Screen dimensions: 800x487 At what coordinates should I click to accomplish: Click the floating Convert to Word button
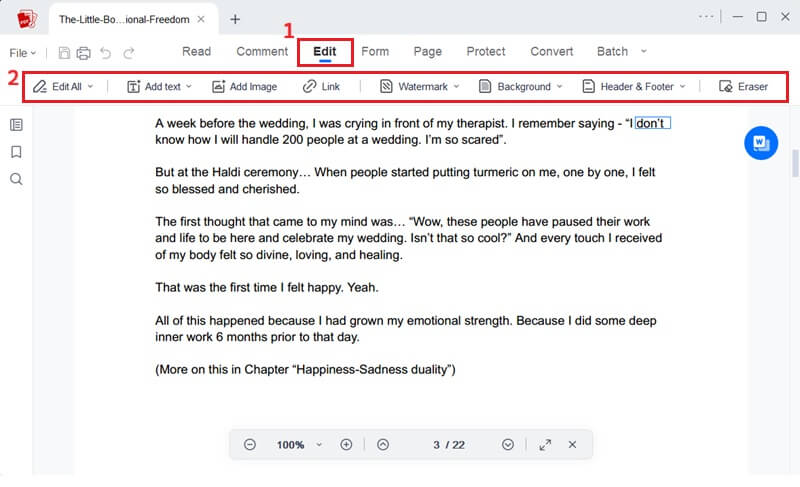[761, 143]
